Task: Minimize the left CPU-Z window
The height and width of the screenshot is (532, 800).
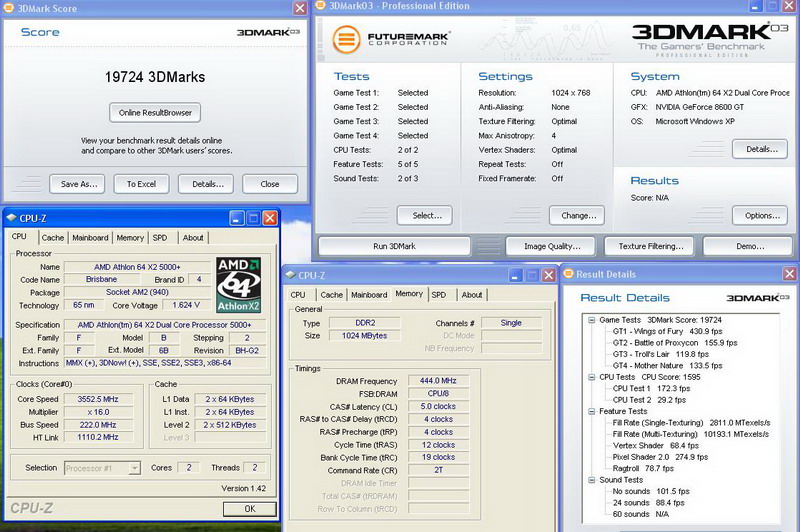Action: [237, 218]
